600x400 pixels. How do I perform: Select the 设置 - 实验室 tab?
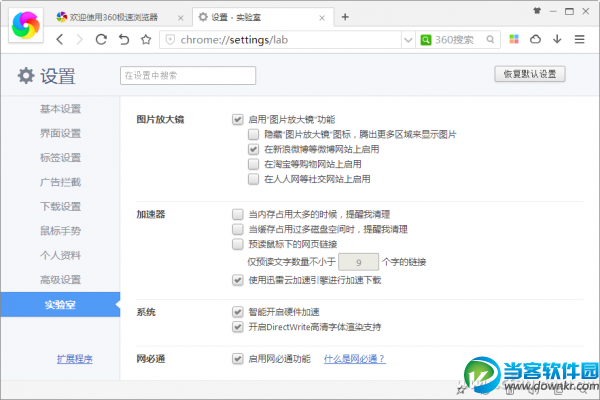(x=263, y=17)
